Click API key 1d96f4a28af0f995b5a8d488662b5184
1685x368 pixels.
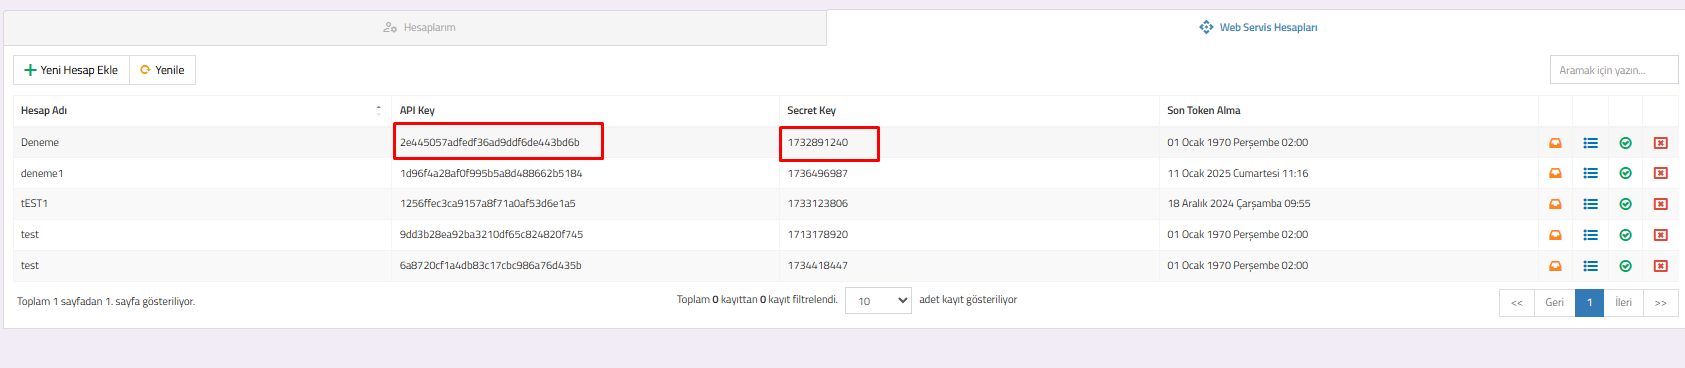[491, 173]
